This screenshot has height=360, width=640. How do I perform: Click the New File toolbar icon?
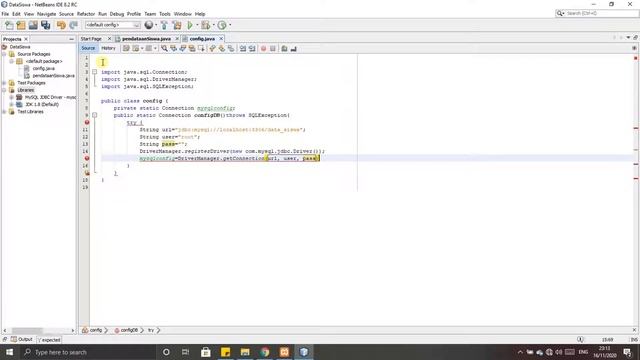click(9, 25)
